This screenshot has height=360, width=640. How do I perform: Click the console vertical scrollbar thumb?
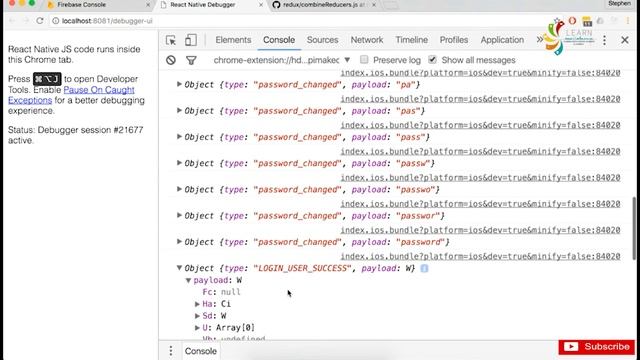coord(633,228)
